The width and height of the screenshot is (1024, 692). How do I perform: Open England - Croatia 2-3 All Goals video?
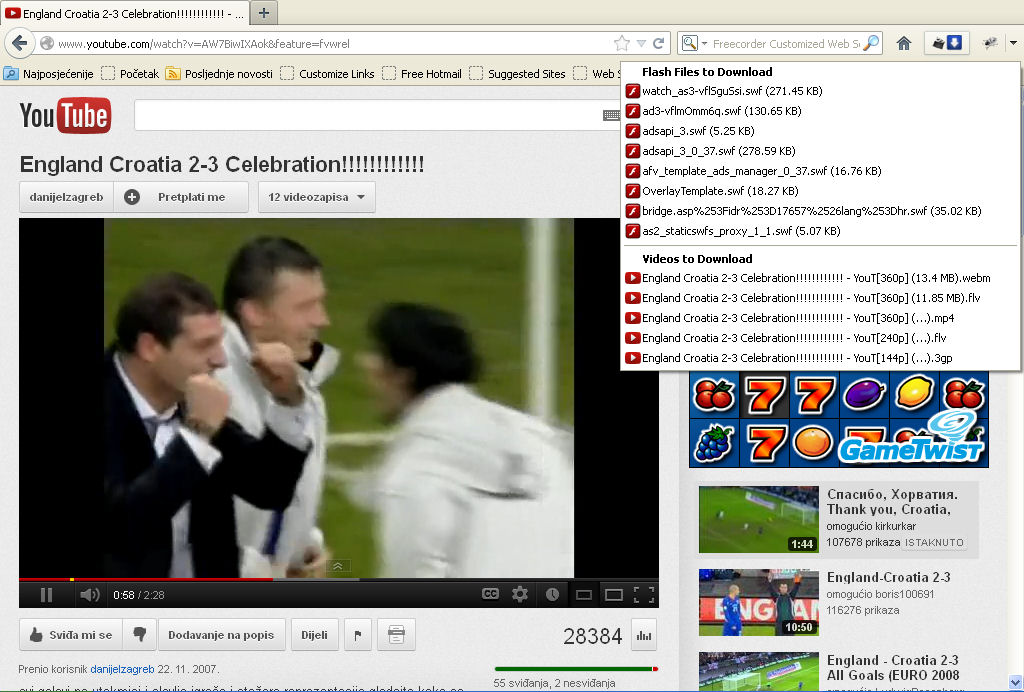click(x=892, y=667)
